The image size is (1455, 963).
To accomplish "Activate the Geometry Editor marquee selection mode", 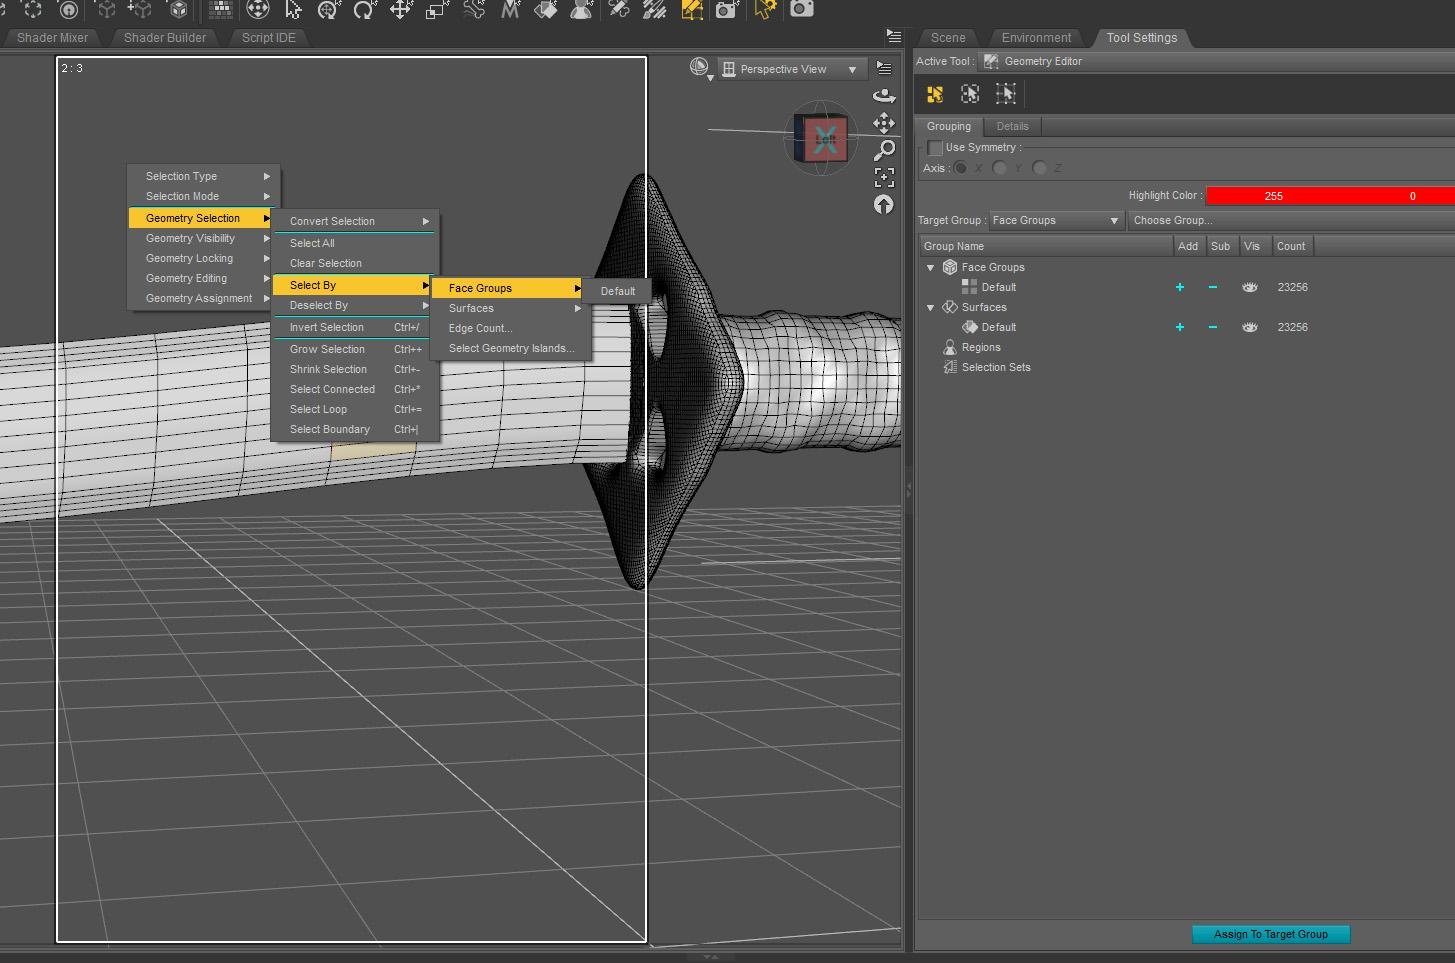I will (x=970, y=94).
